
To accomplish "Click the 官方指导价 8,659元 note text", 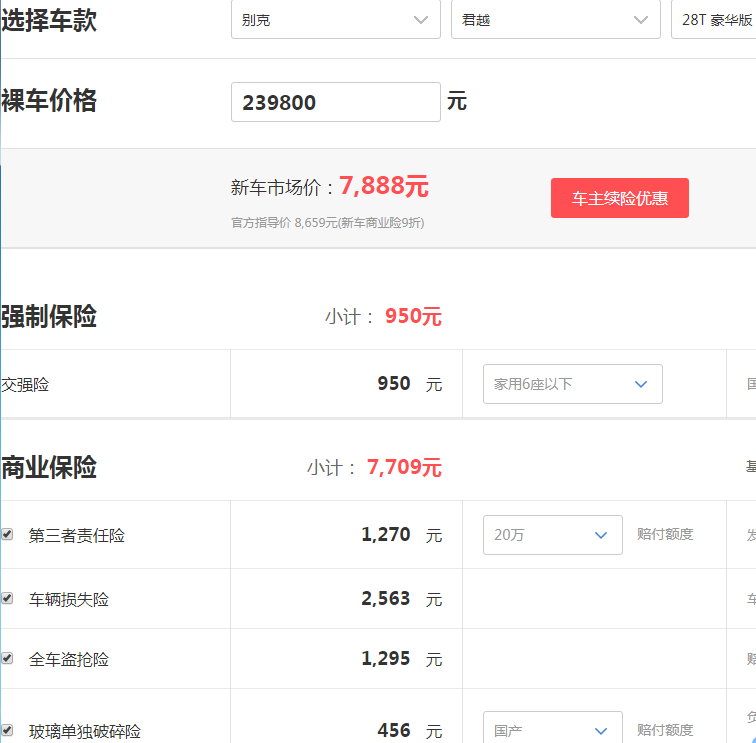I will (x=327, y=223).
